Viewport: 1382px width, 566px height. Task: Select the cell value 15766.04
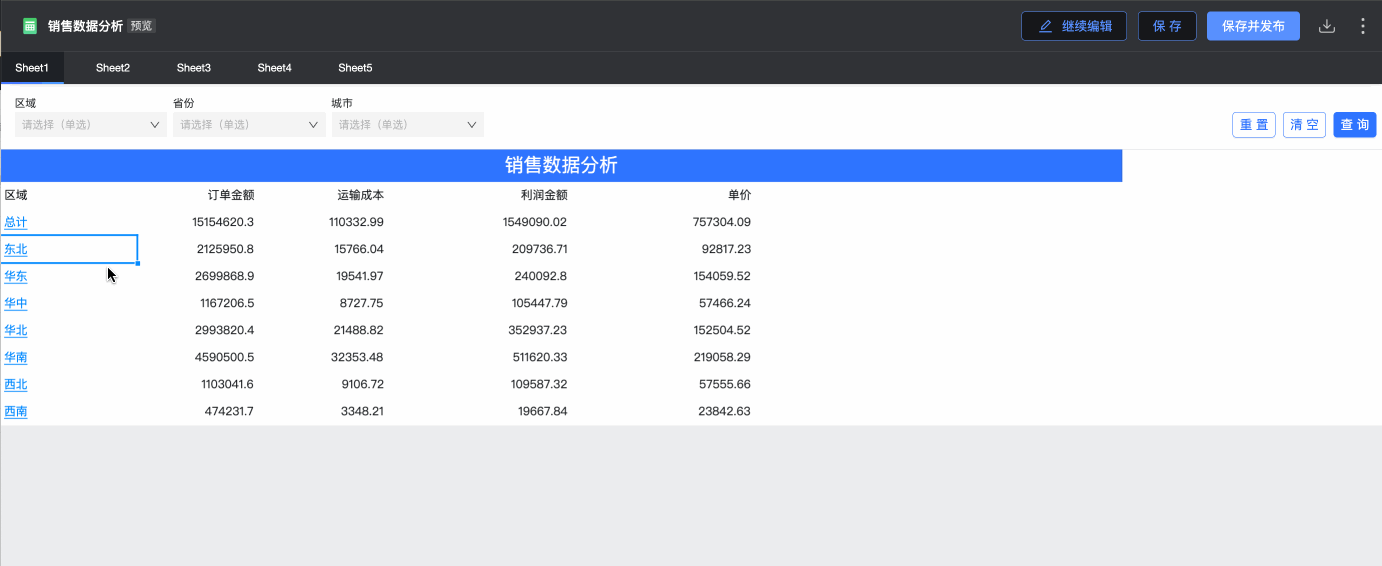[360, 249]
